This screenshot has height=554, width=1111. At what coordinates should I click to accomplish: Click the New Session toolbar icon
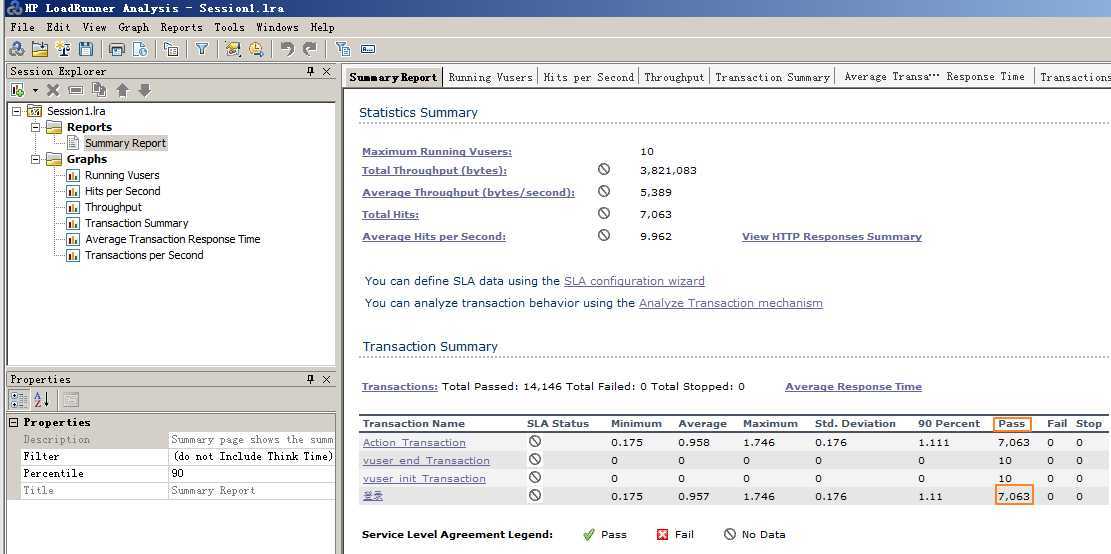(x=16, y=49)
